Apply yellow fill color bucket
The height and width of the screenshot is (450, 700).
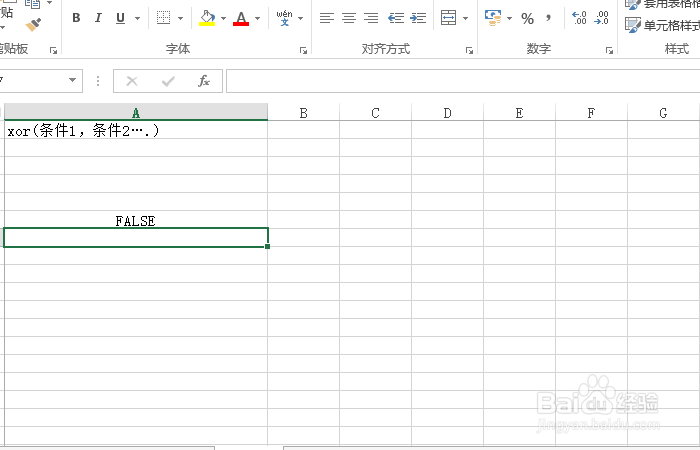[207, 18]
